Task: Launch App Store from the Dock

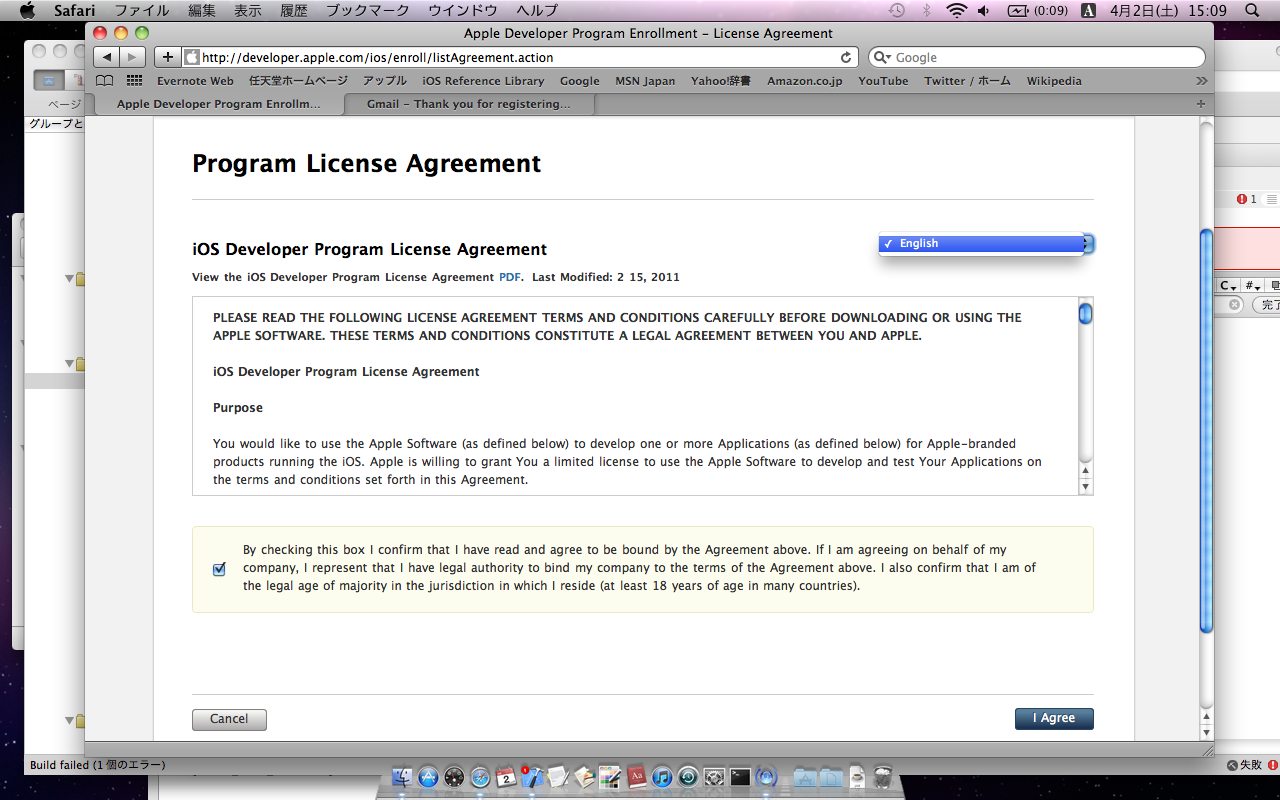Action: point(429,777)
